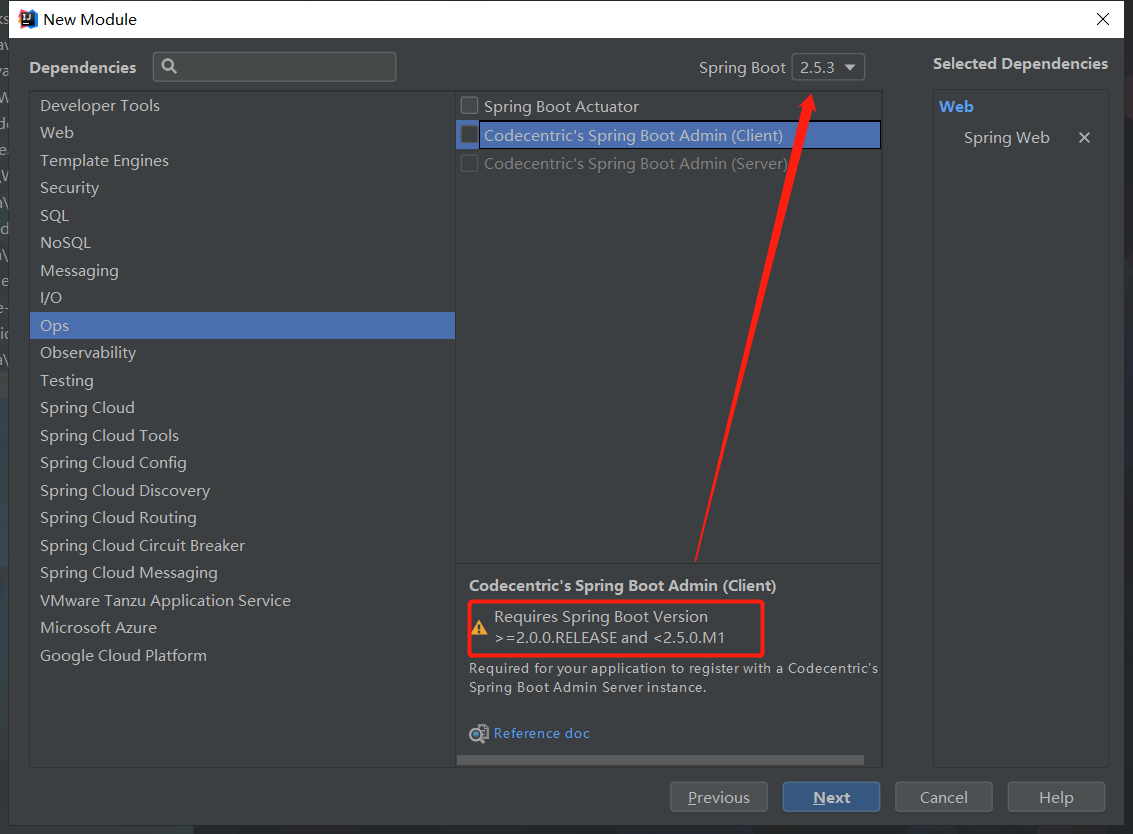Select the Observability category
This screenshot has width=1133, height=834.
click(242, 353)
